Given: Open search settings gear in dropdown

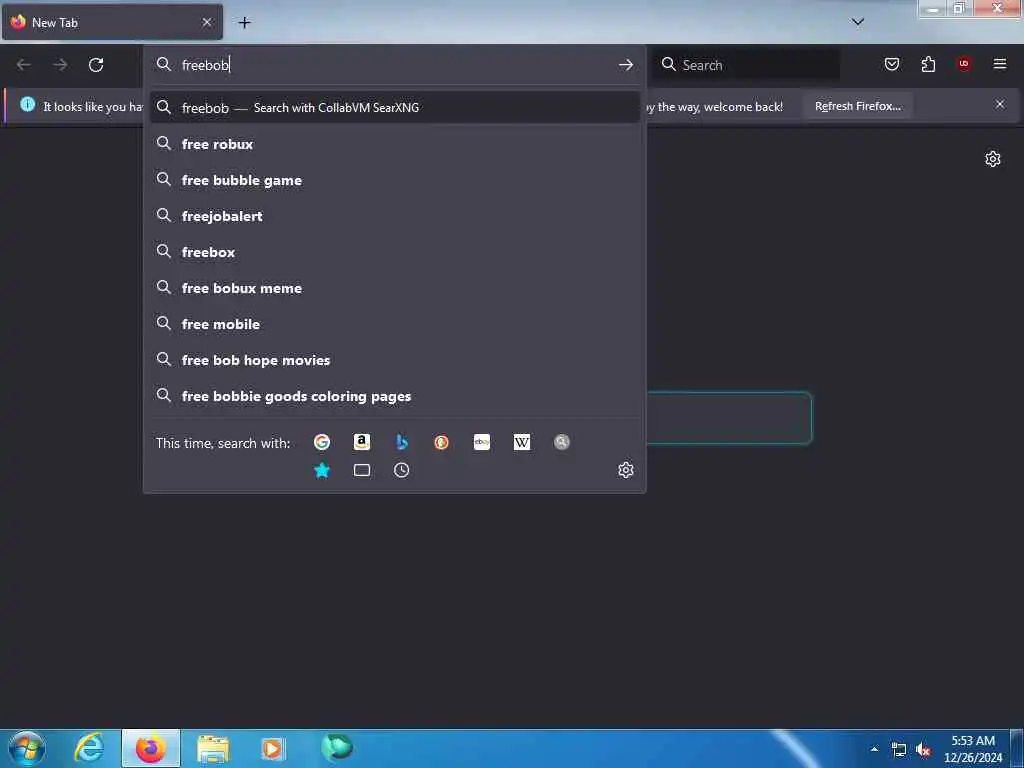Looking at the screenshot, I should [626, 470].
